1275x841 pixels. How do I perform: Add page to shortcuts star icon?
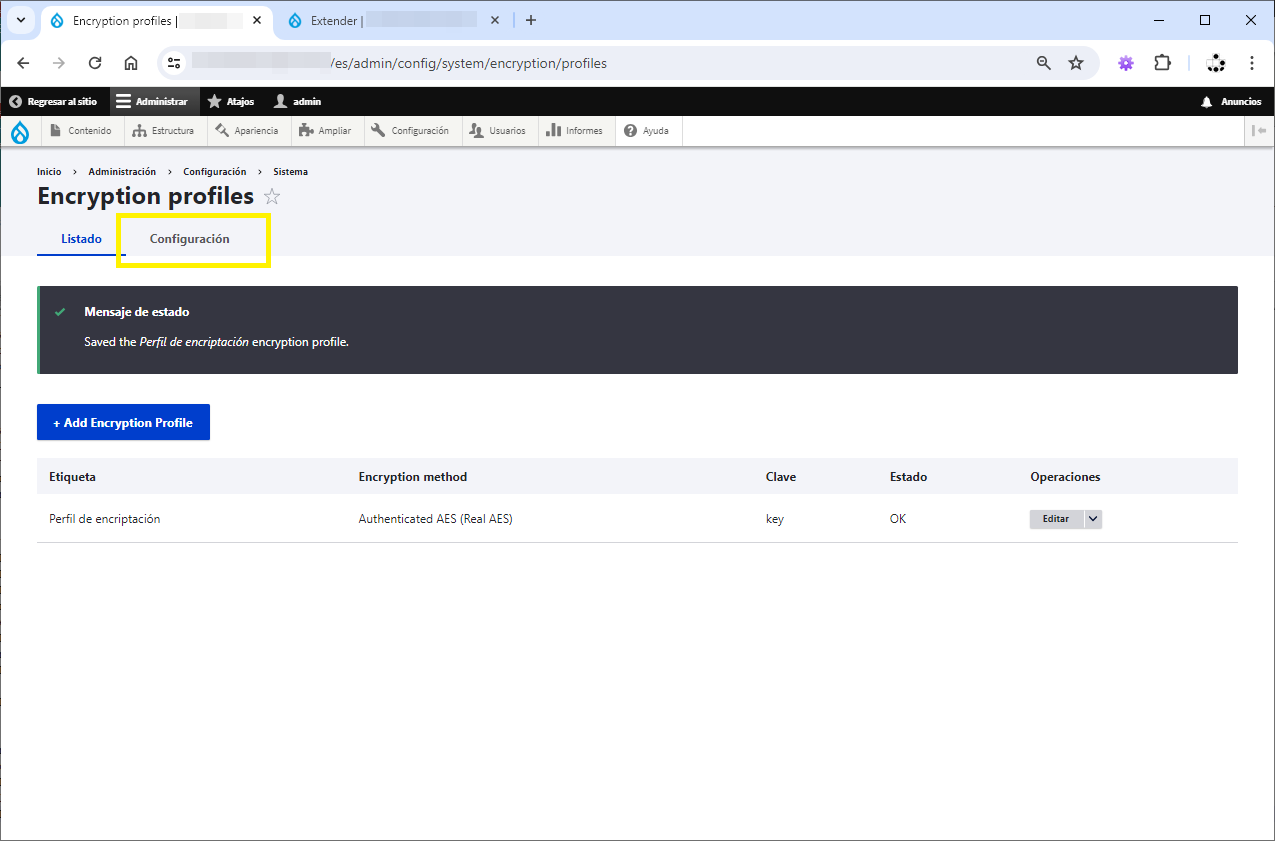coord(272,197)
